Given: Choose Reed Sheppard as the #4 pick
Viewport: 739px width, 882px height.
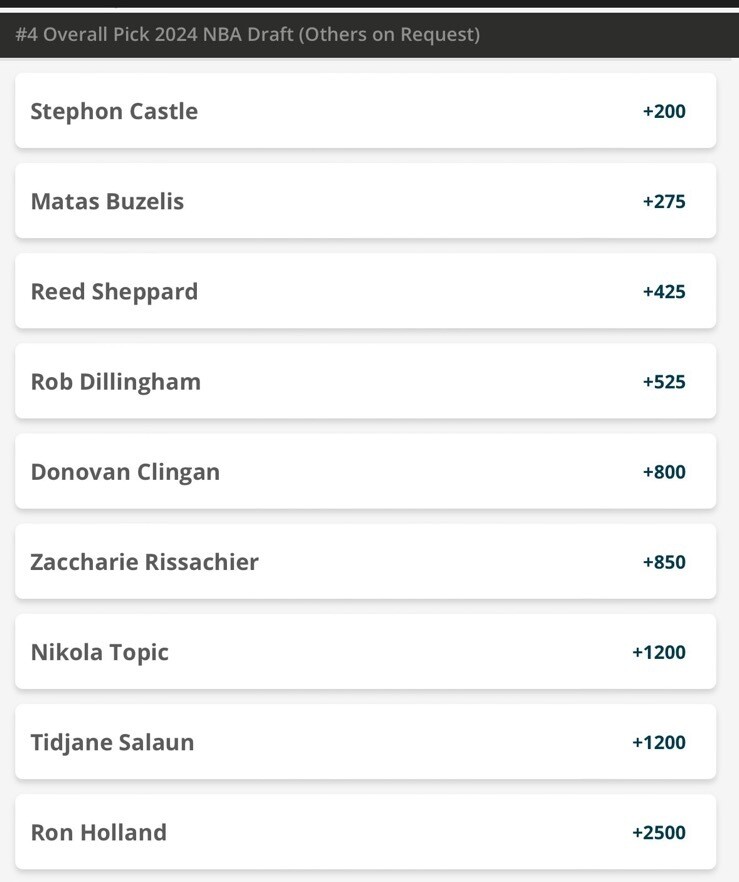Looking at the screenshot, I should [x=366, y=291].
